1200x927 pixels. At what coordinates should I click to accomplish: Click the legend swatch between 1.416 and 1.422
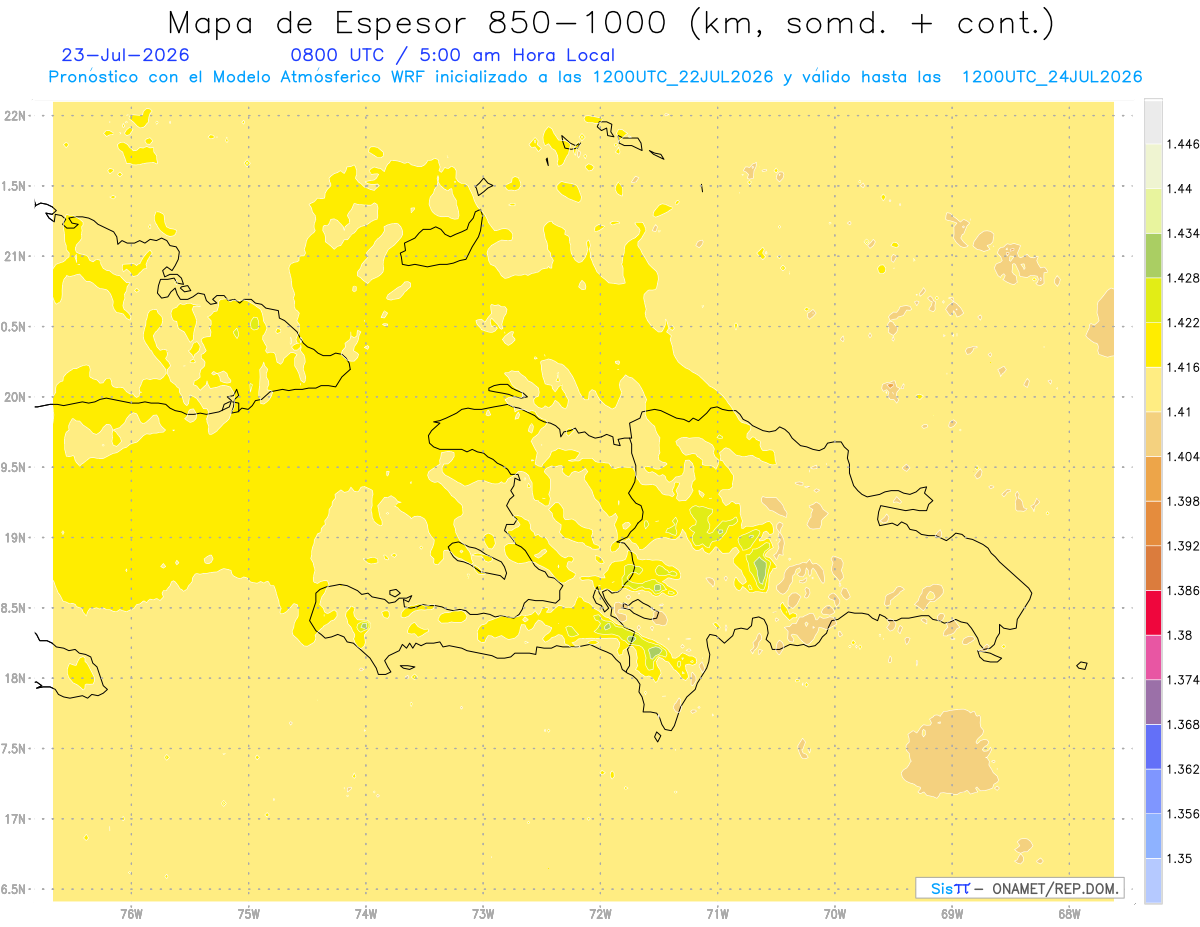(x=1153, y=345)
